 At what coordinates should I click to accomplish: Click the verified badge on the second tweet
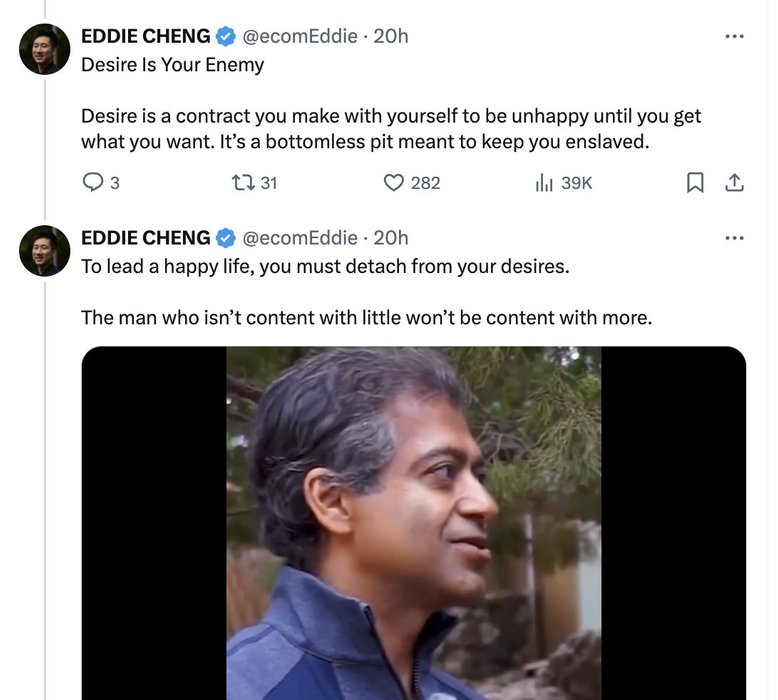pyautogui.click(x=226, y=238)
